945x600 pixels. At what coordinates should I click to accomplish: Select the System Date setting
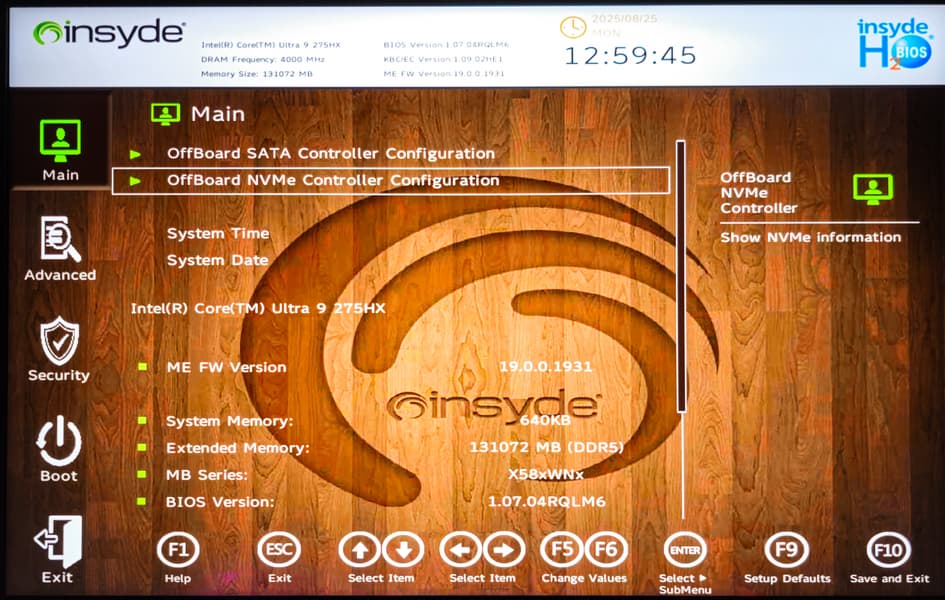218,260
